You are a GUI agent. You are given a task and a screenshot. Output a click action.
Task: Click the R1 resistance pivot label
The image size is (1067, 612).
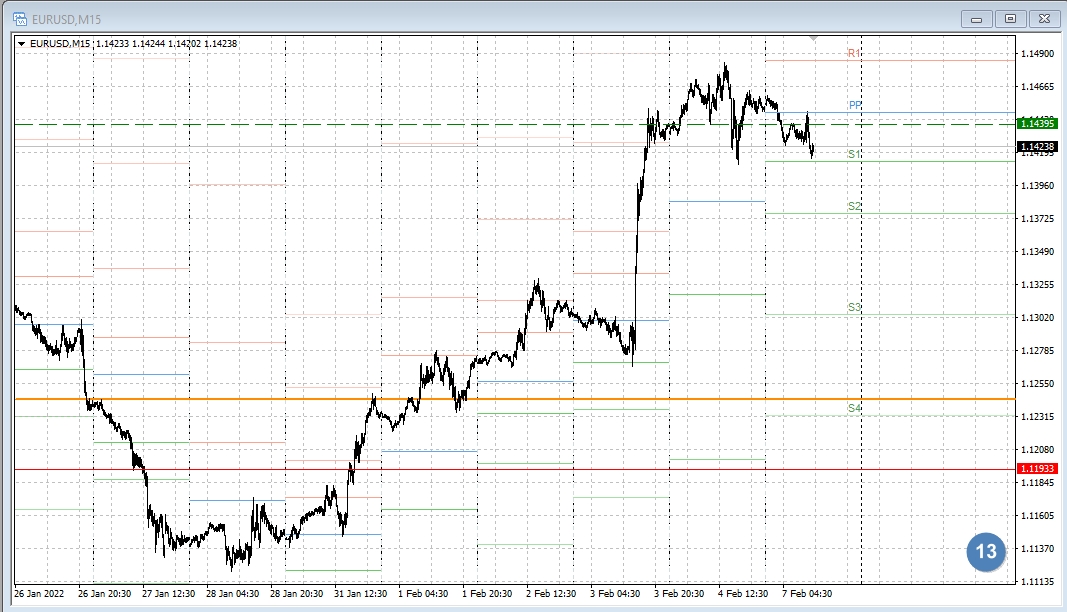pos(854,52)
